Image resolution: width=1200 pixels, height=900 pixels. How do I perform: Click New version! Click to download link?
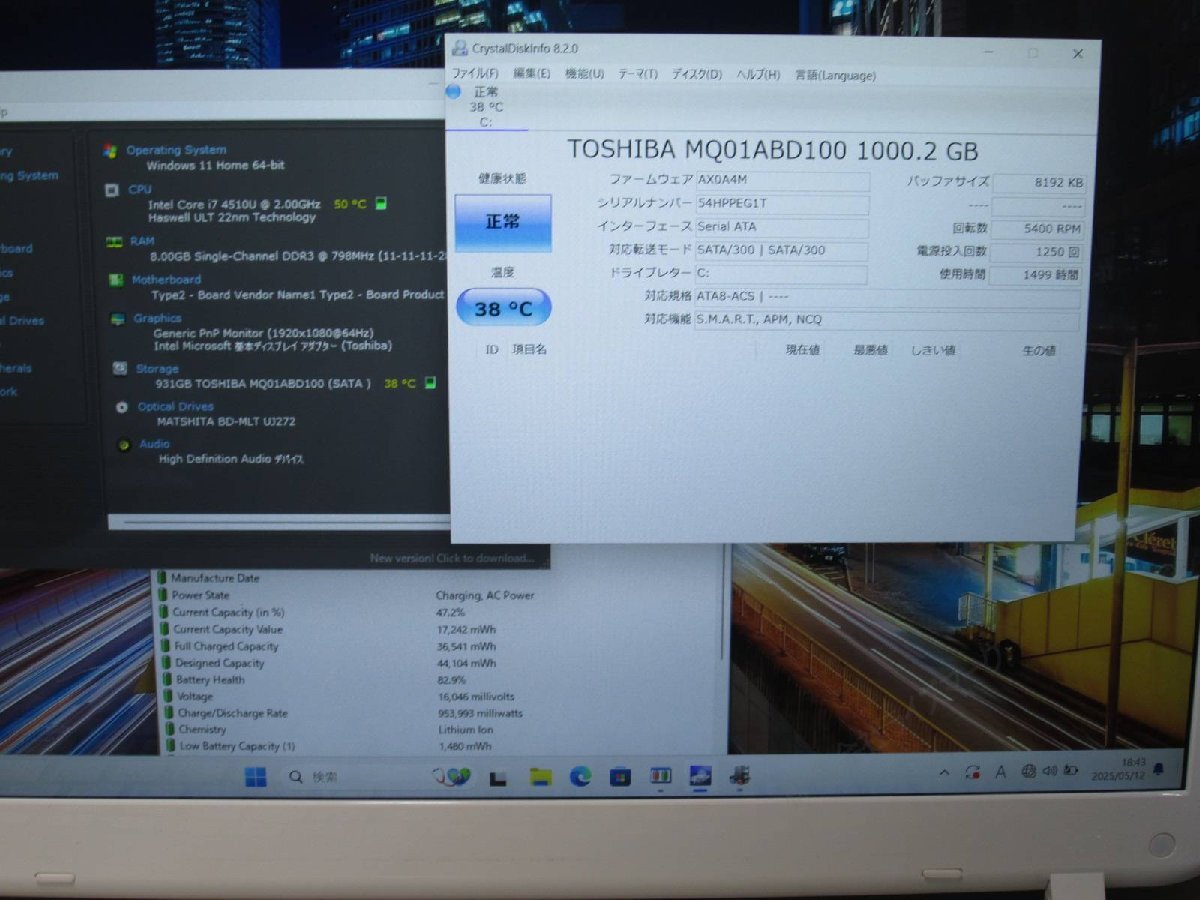(x=453, y=559)
